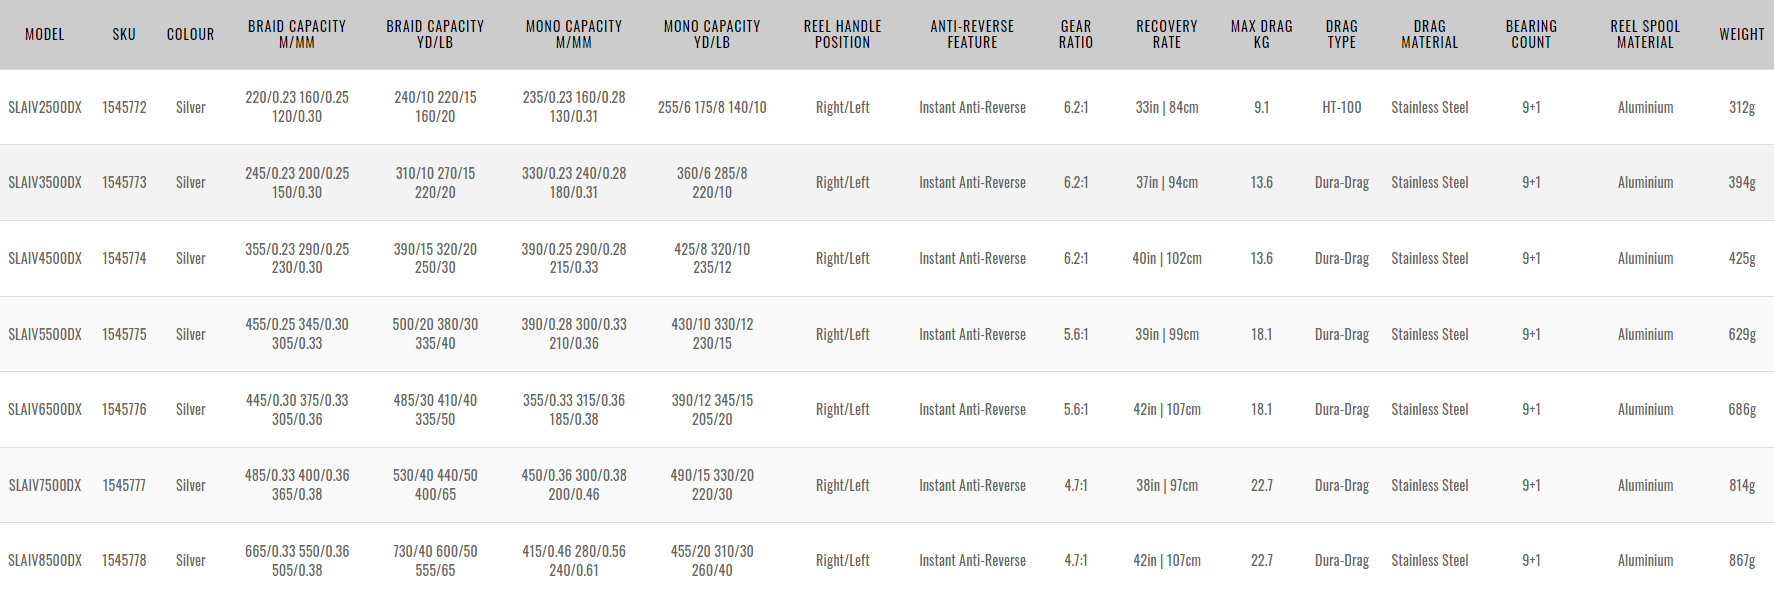Screen dimensions: 1774x605
Task: Click SKU number 1545774
Action: pyautogui.click(x=124, y=258)
